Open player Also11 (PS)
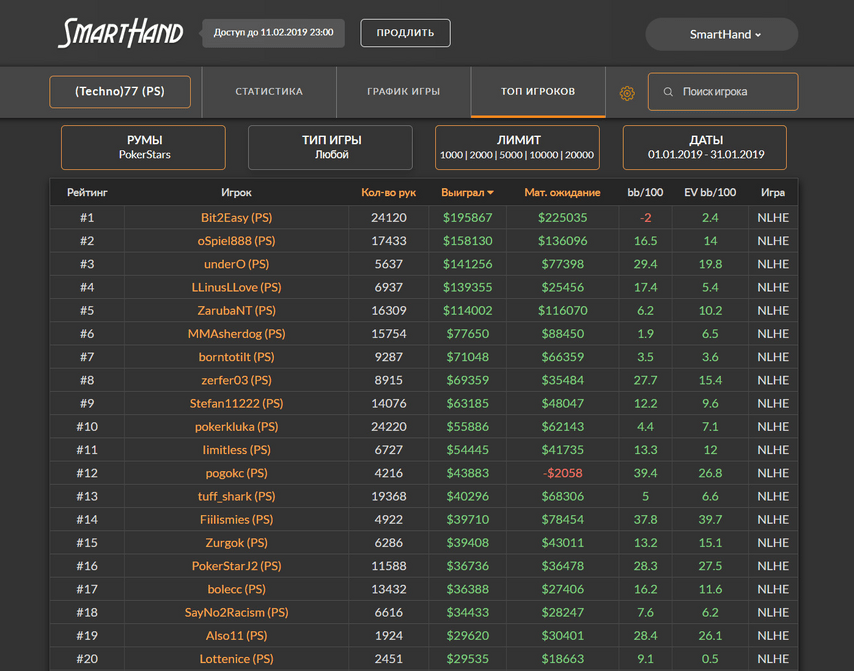854x671 pixels. pos(236,636)
